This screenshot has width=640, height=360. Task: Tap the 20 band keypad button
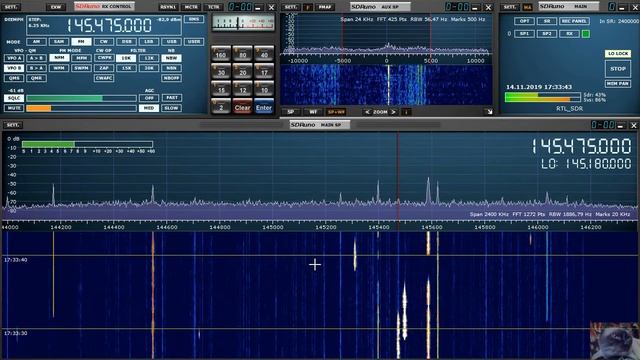242,71
